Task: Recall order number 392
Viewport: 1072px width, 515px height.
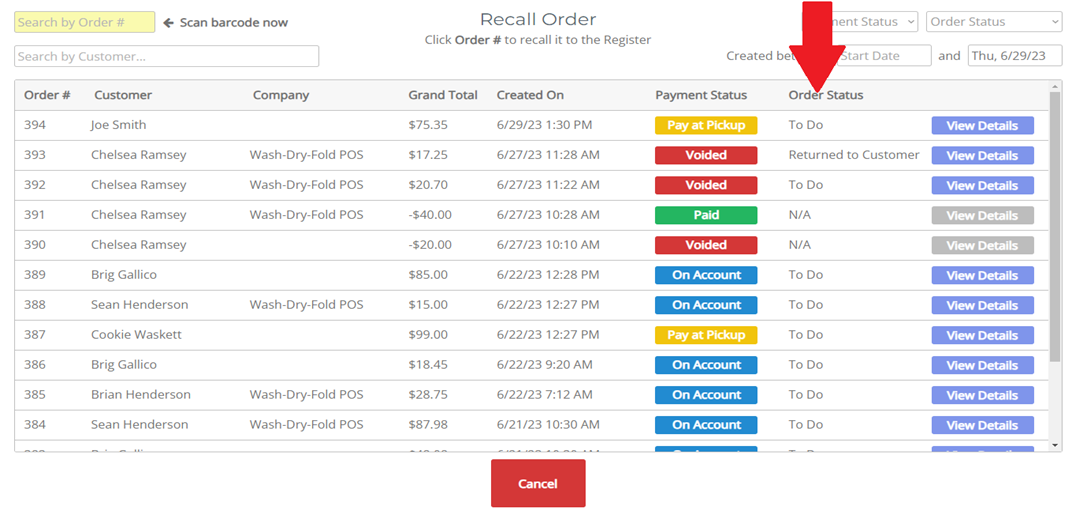Action: tap(35, 185)
